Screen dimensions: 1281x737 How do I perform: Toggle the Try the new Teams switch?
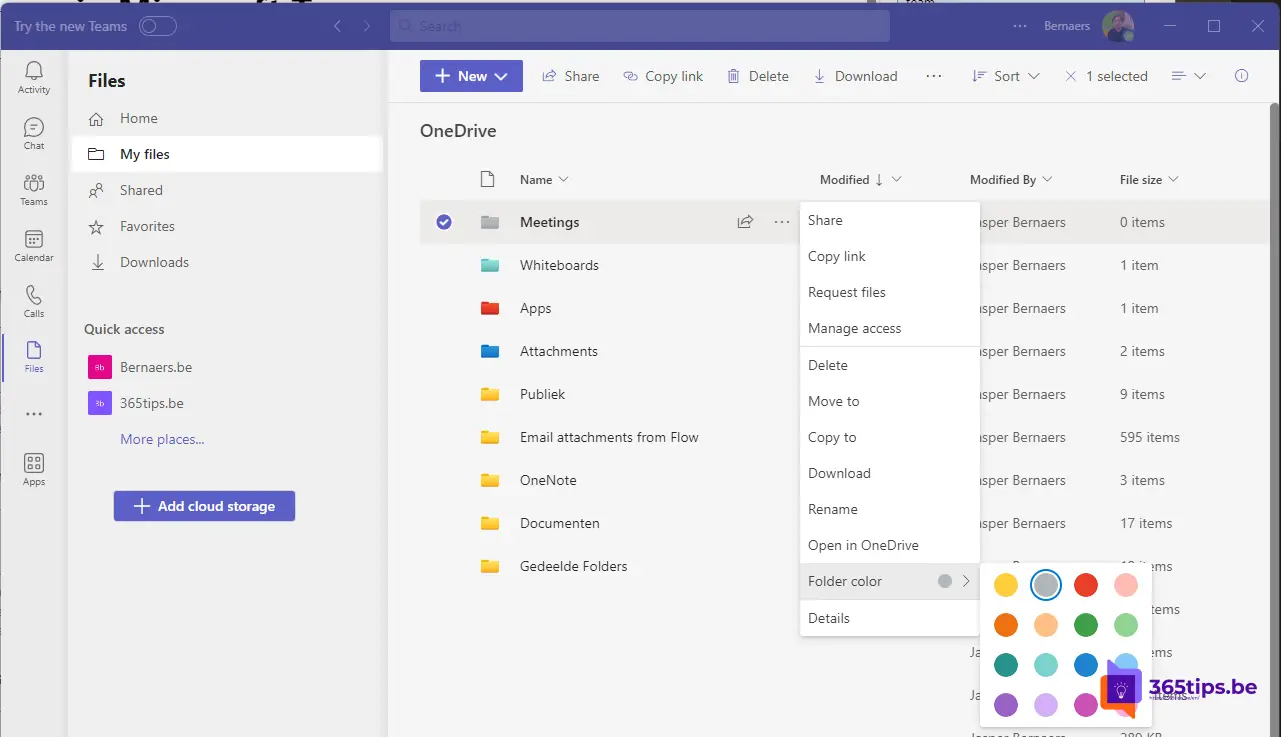[x=158, y=26]
